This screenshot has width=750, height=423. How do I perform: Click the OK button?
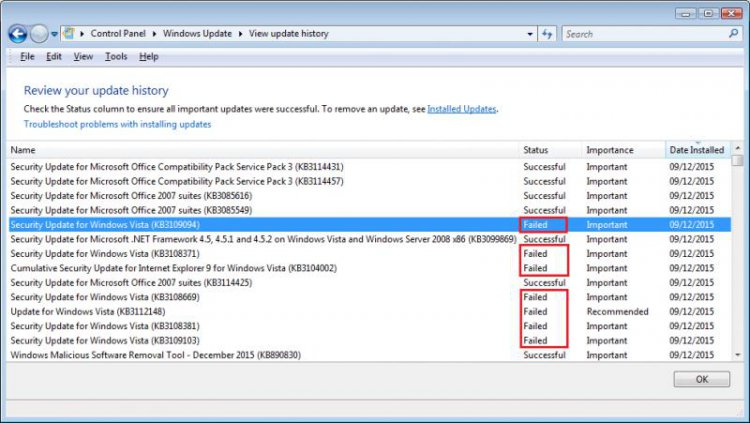tap(702, 379)
